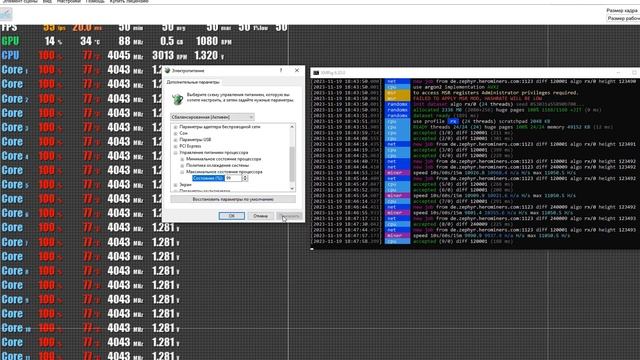Image resolution: width=640 pixels, height=360 pixels.
Task: Click the XMRig console window title icon
Action: tap(316, 73)
